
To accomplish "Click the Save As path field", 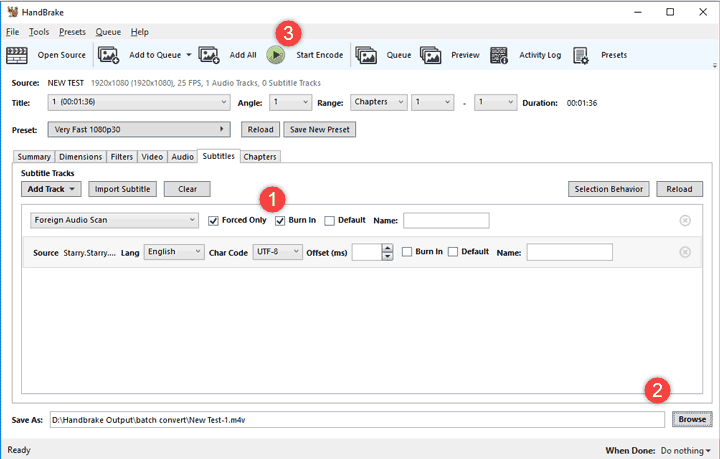I will [357, 420].
